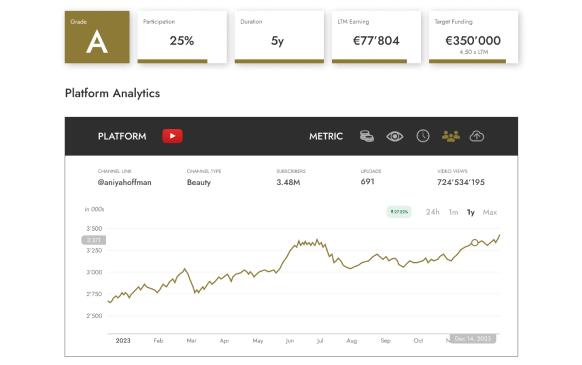
Task: Open the @aniyahoffman channel link
Action: [124, 182]
